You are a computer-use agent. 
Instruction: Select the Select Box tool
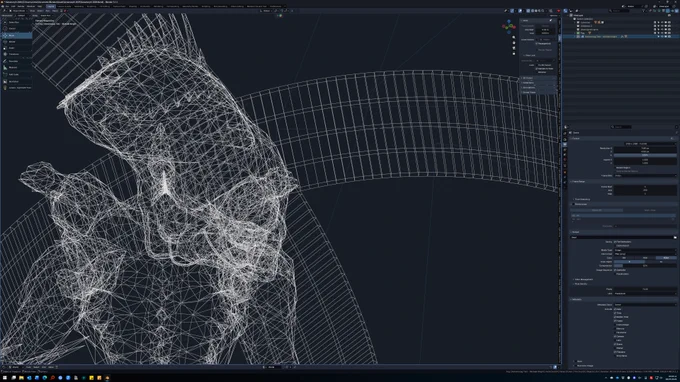click(x=16, y=22)
